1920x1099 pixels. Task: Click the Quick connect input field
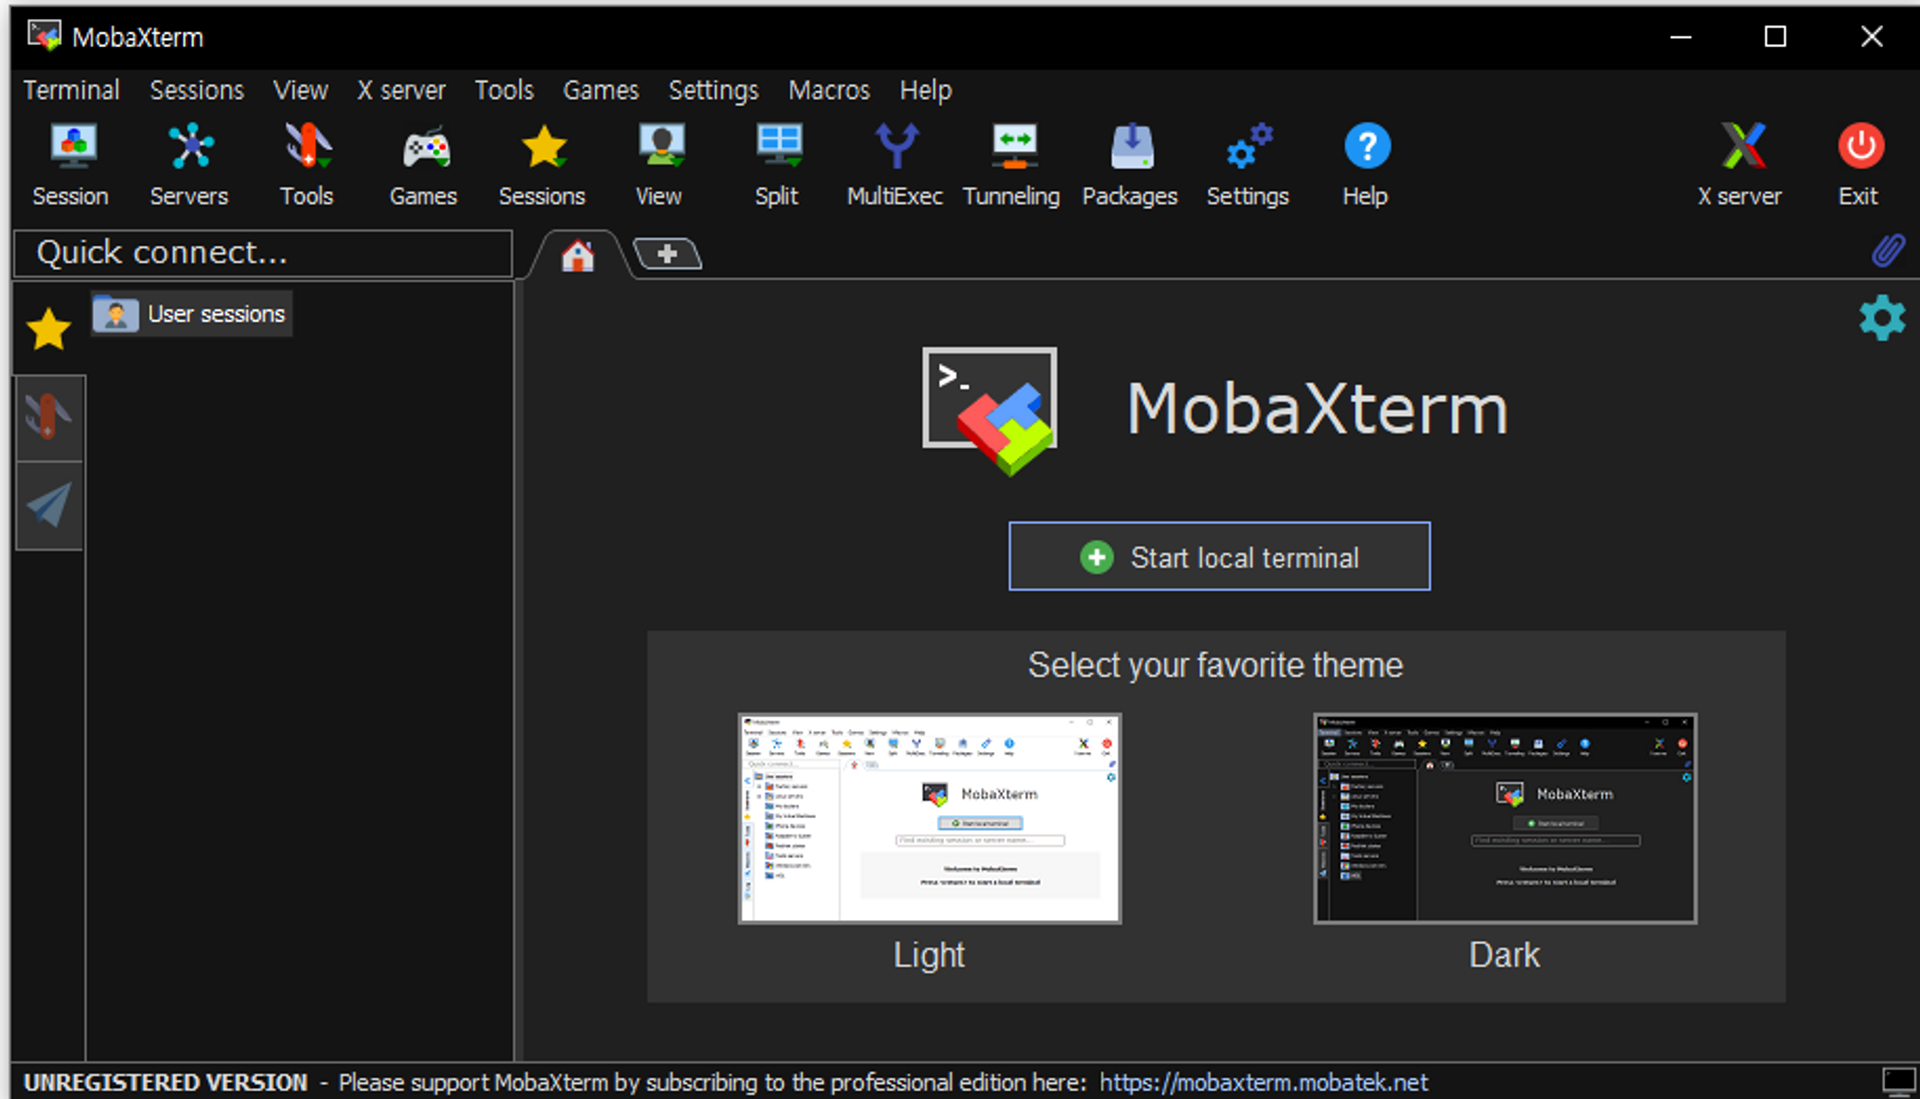(264, 253)
